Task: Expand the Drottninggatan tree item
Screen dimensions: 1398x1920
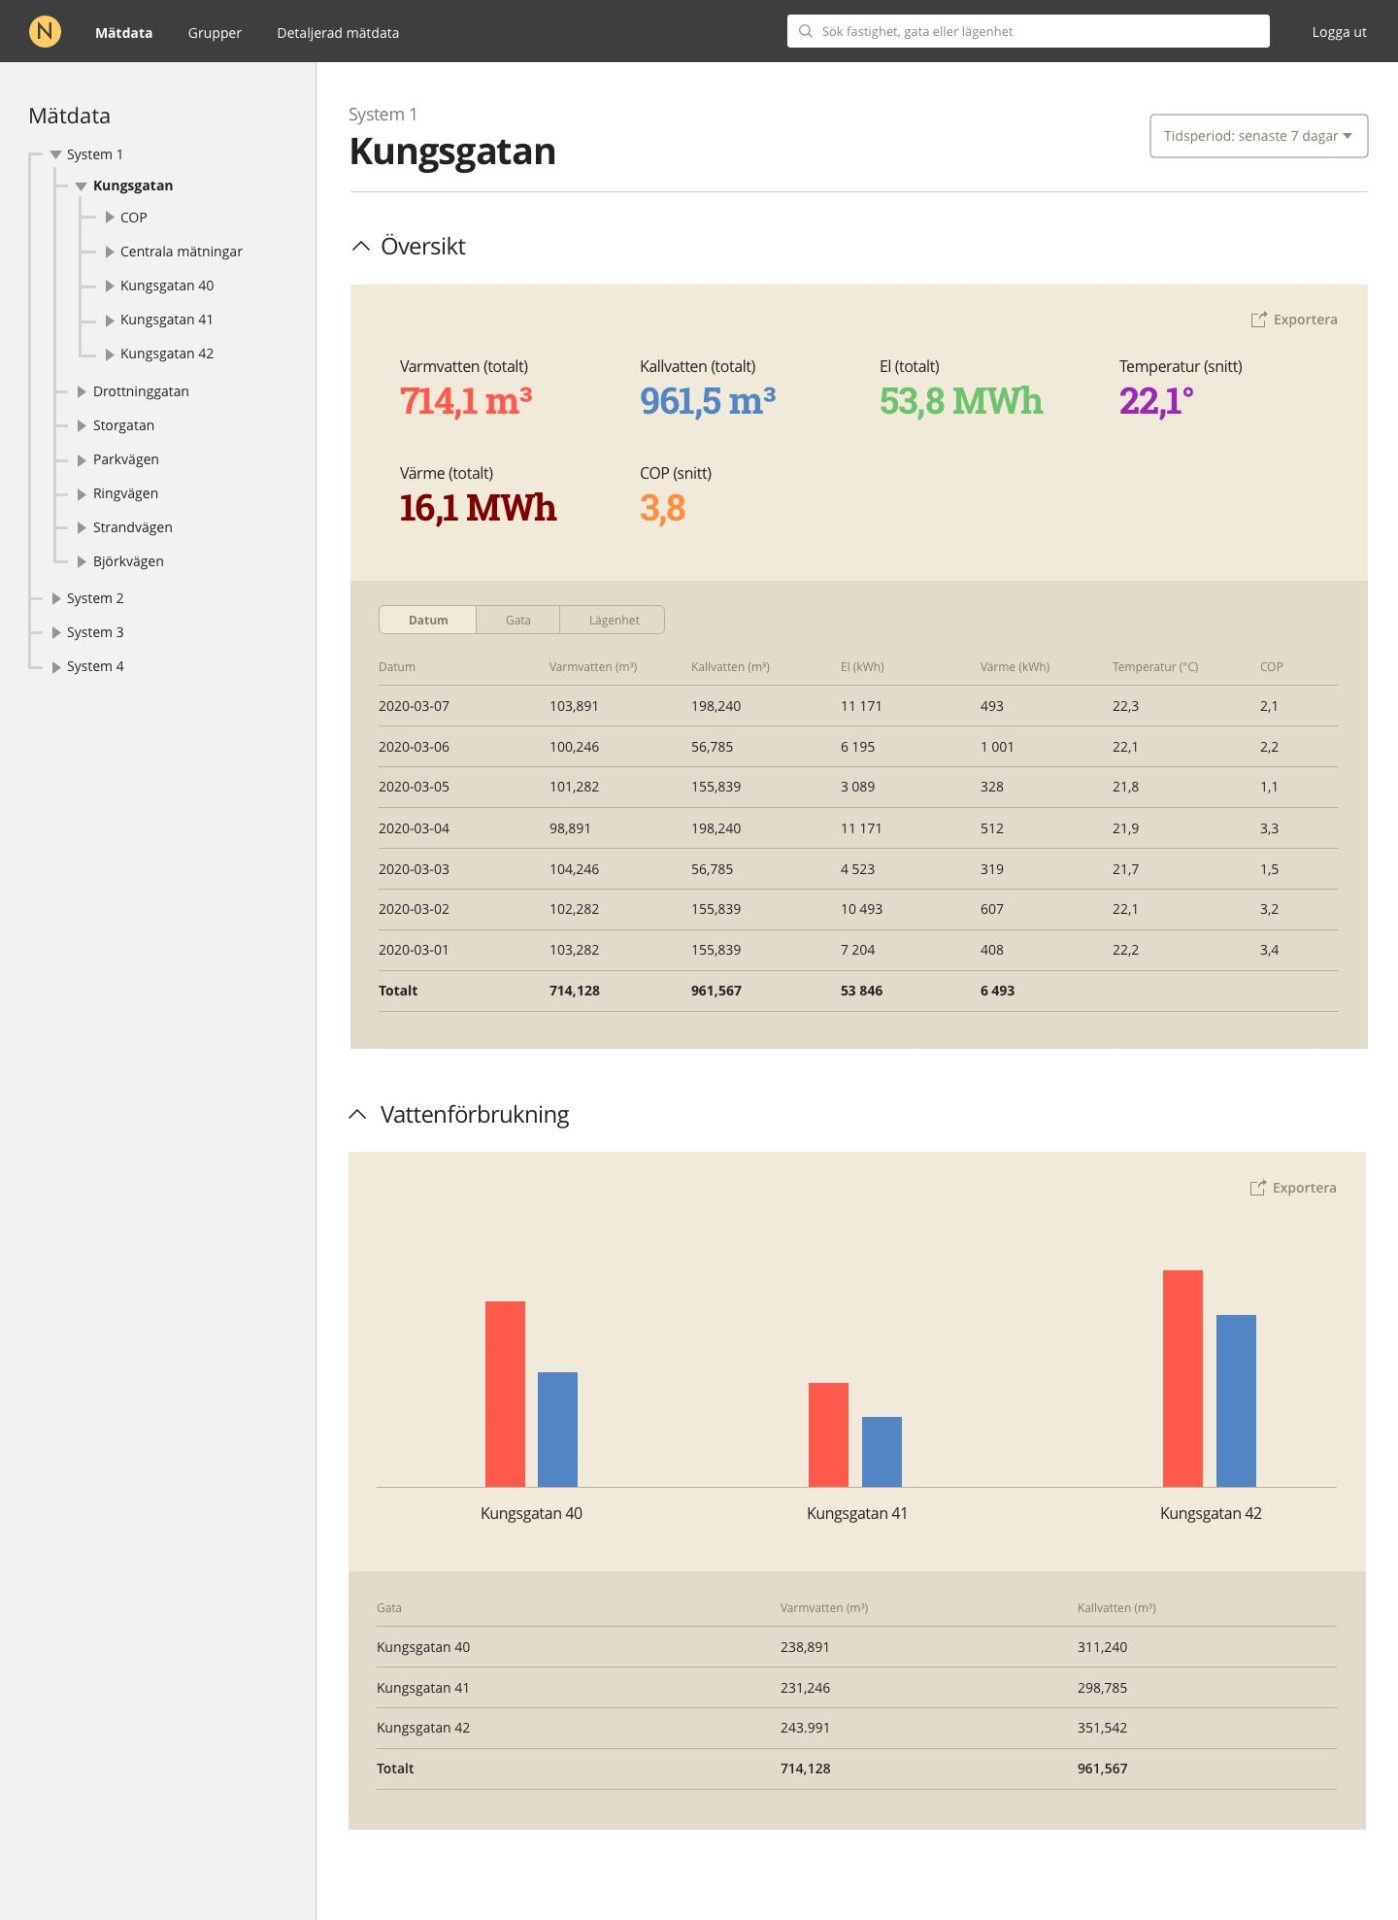Action: 82,391
